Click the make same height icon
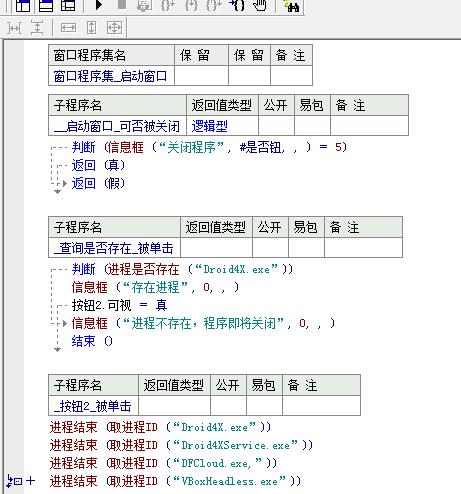Screen dimensions: 461x494 pyautogui.click(x=91, y=28)
